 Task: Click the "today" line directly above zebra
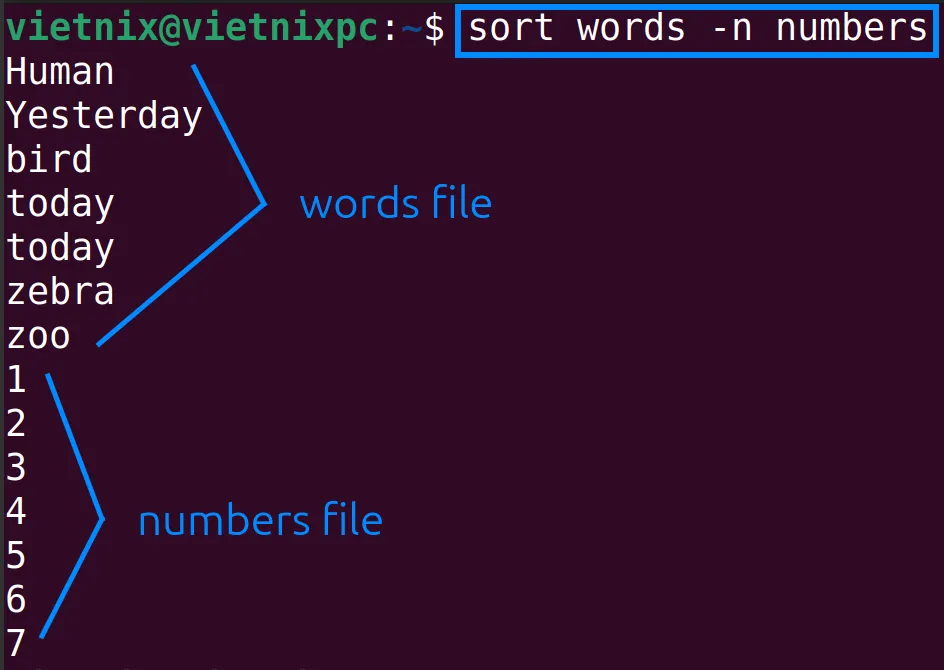(60, 249)
